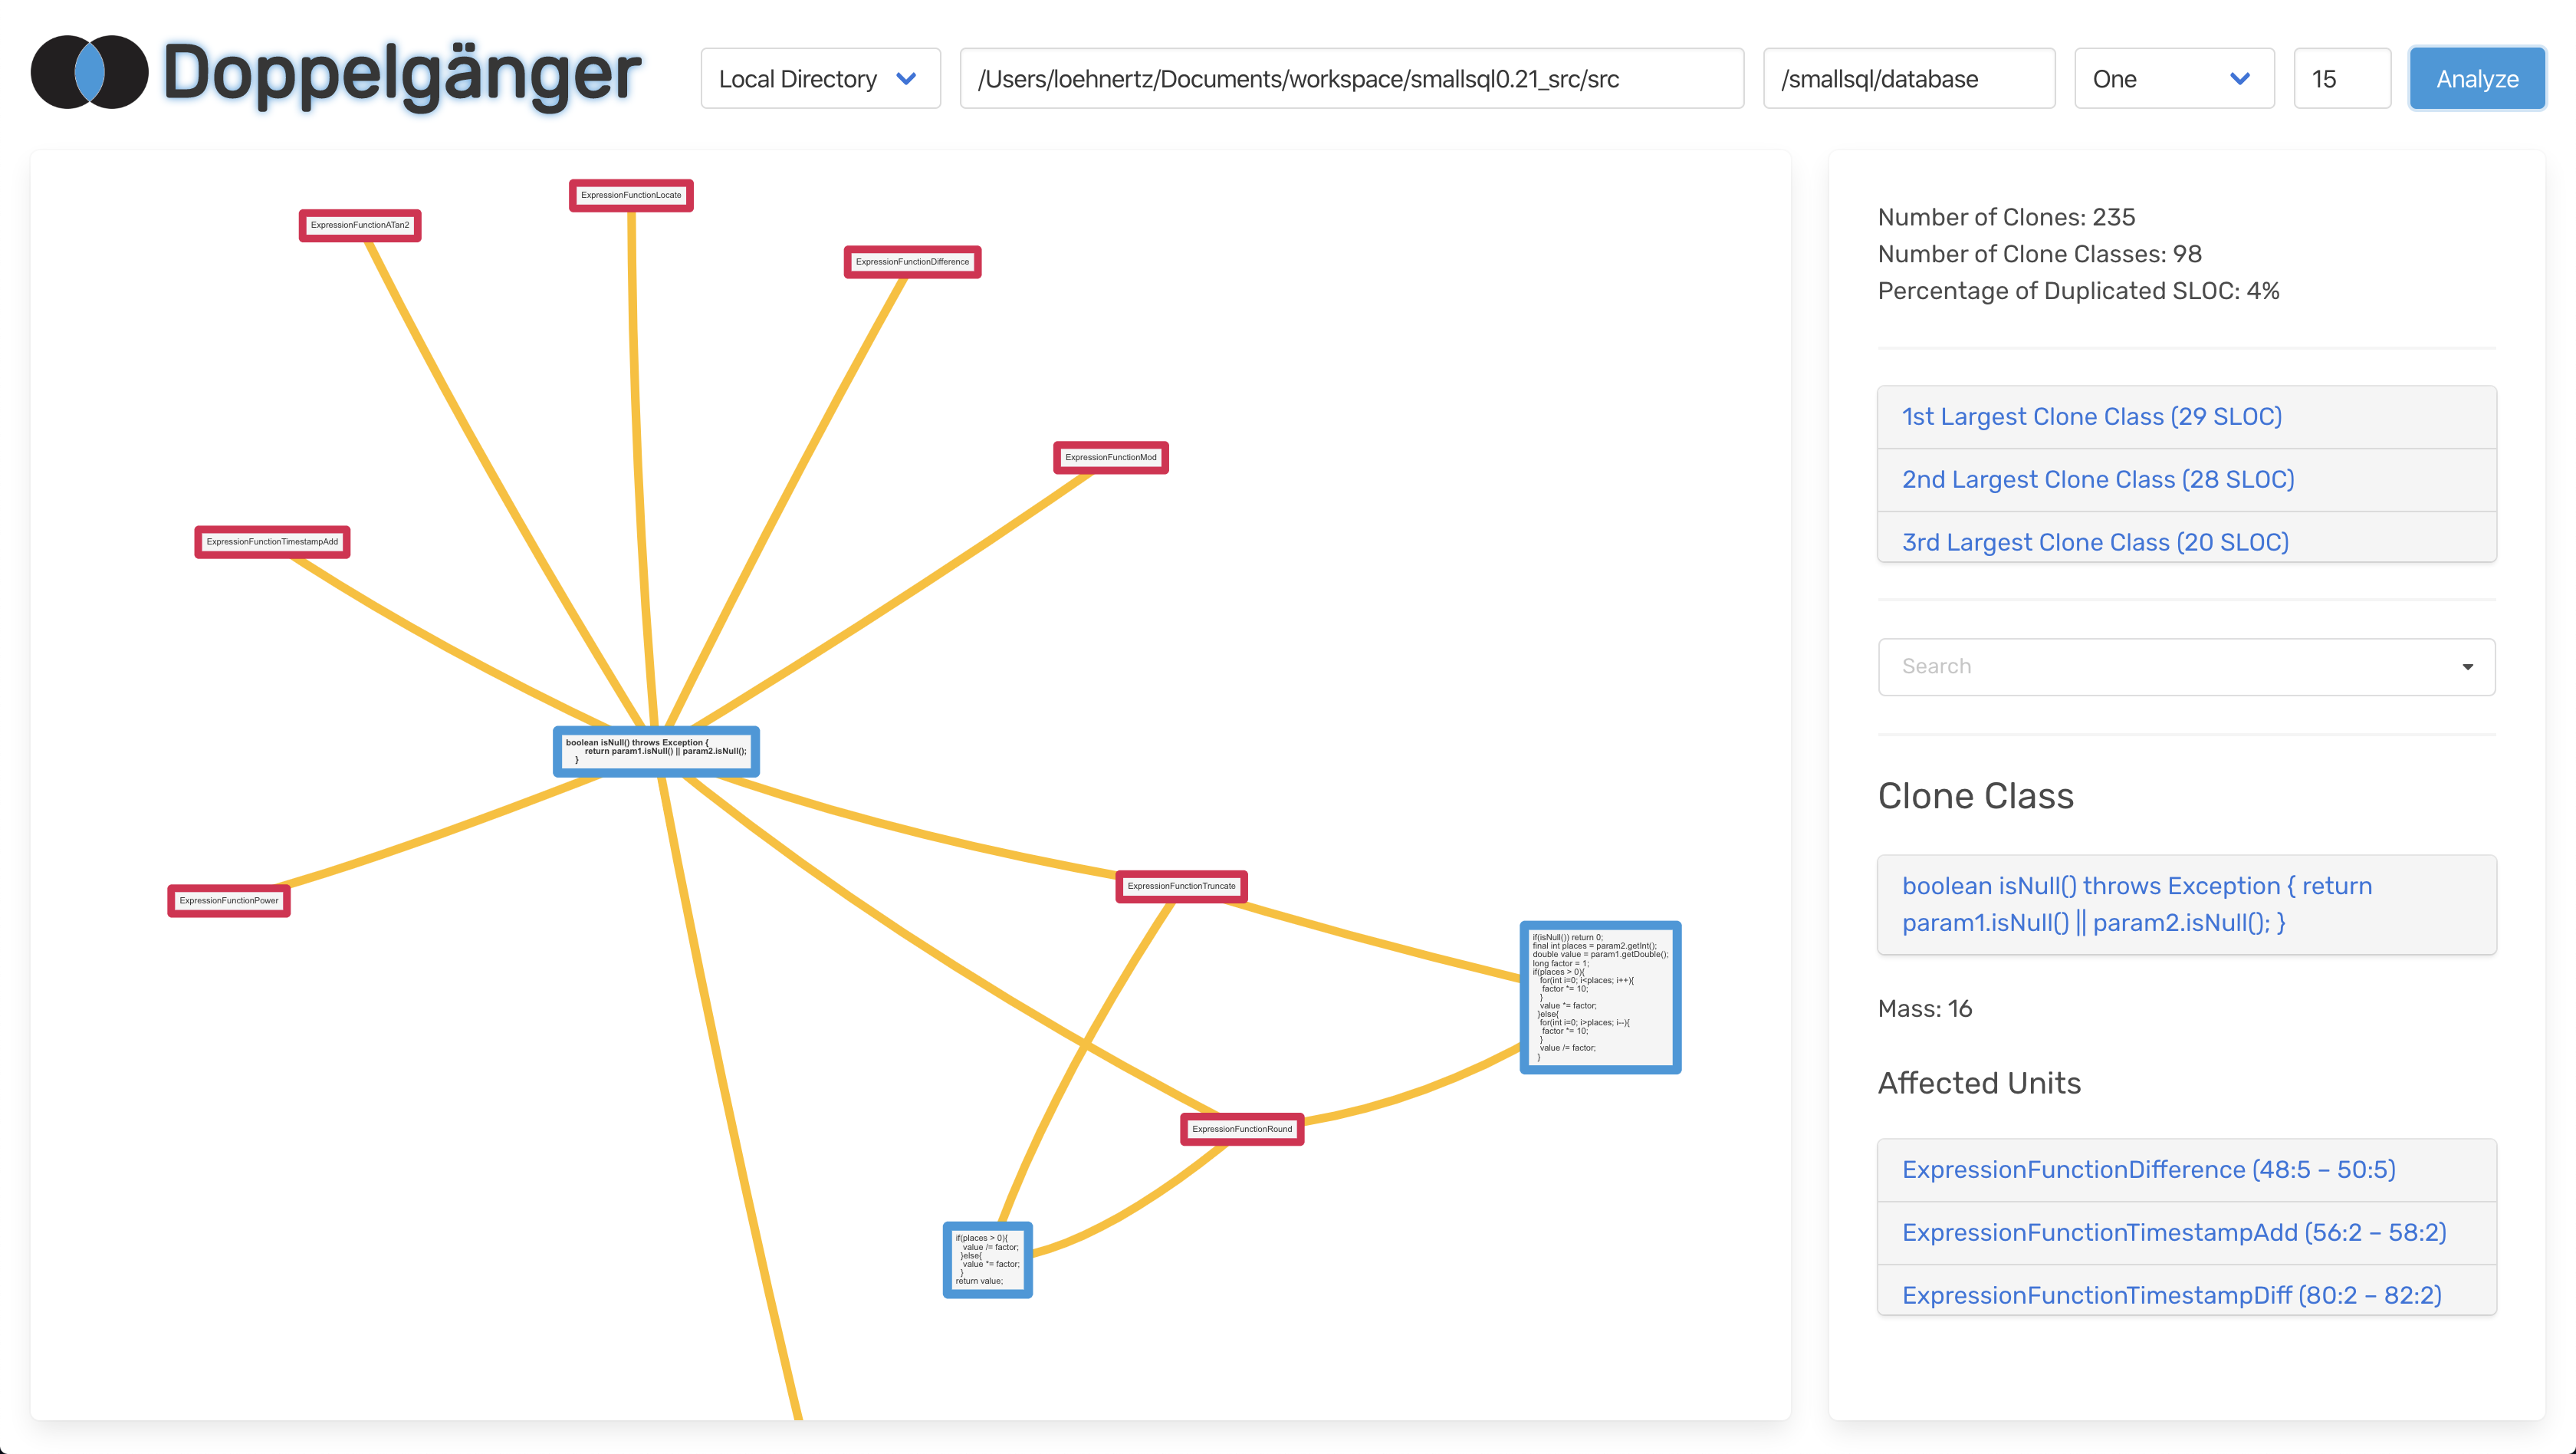The image size is (2576, 1454).
Task: Select the 1st Largest Clone Class link
Action: [x=2093, y=416]
